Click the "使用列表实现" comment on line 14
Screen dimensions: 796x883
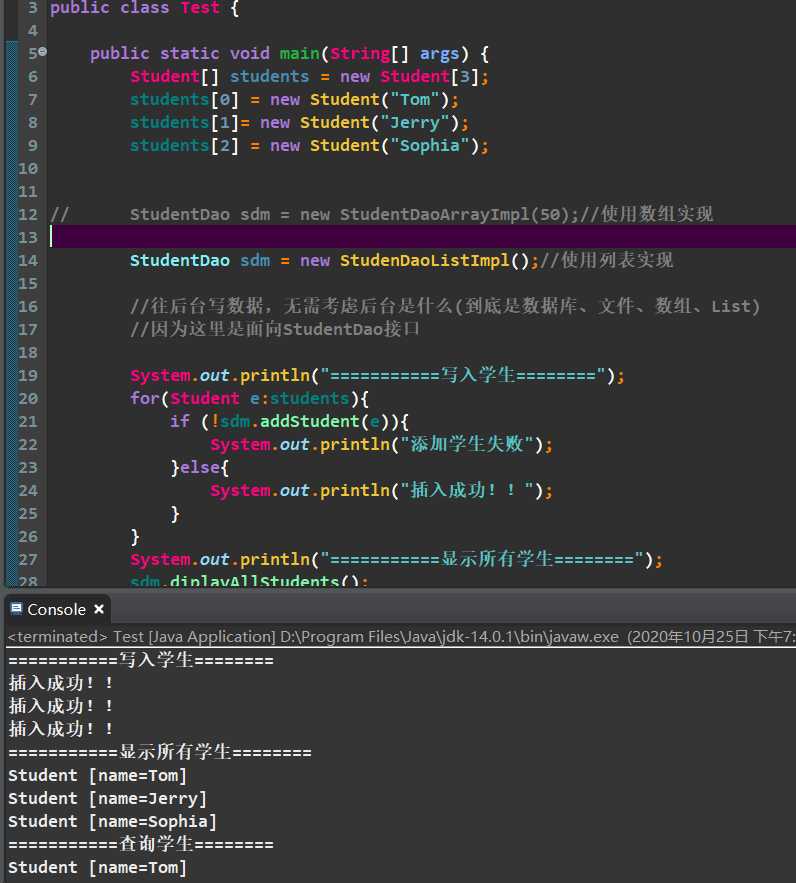(x=606, y=260)
